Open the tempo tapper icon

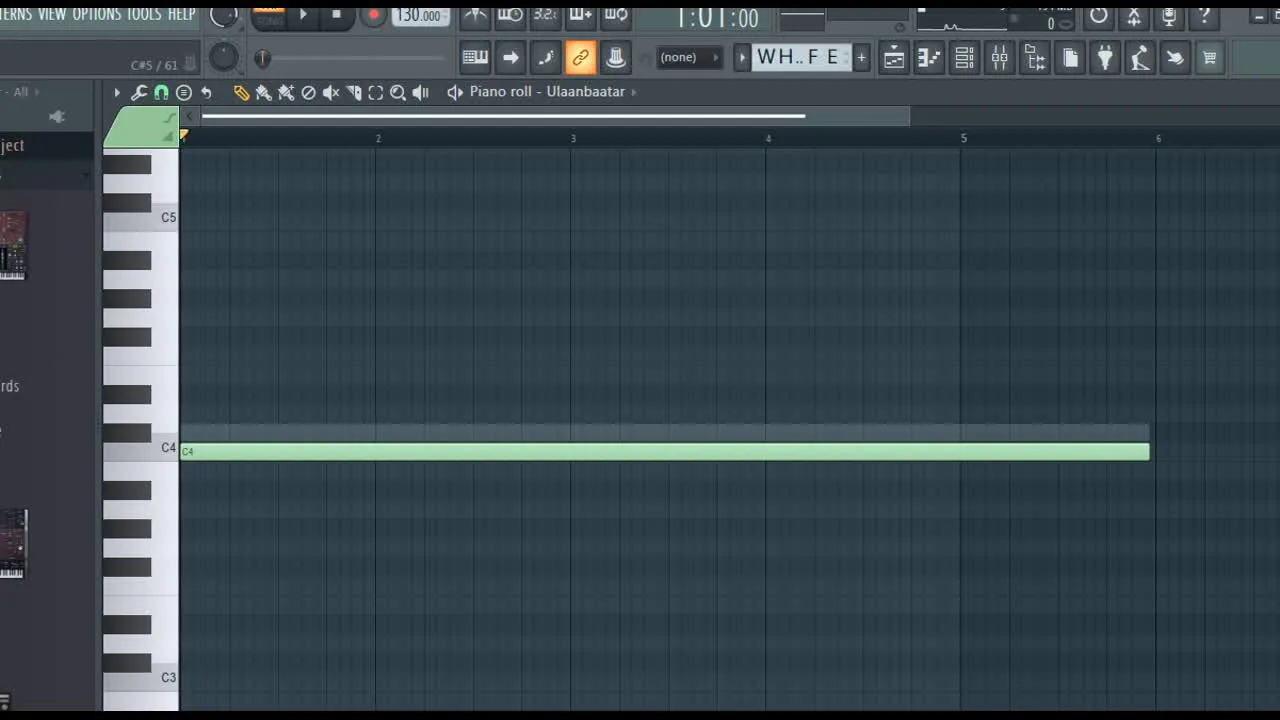[1140, 58]
